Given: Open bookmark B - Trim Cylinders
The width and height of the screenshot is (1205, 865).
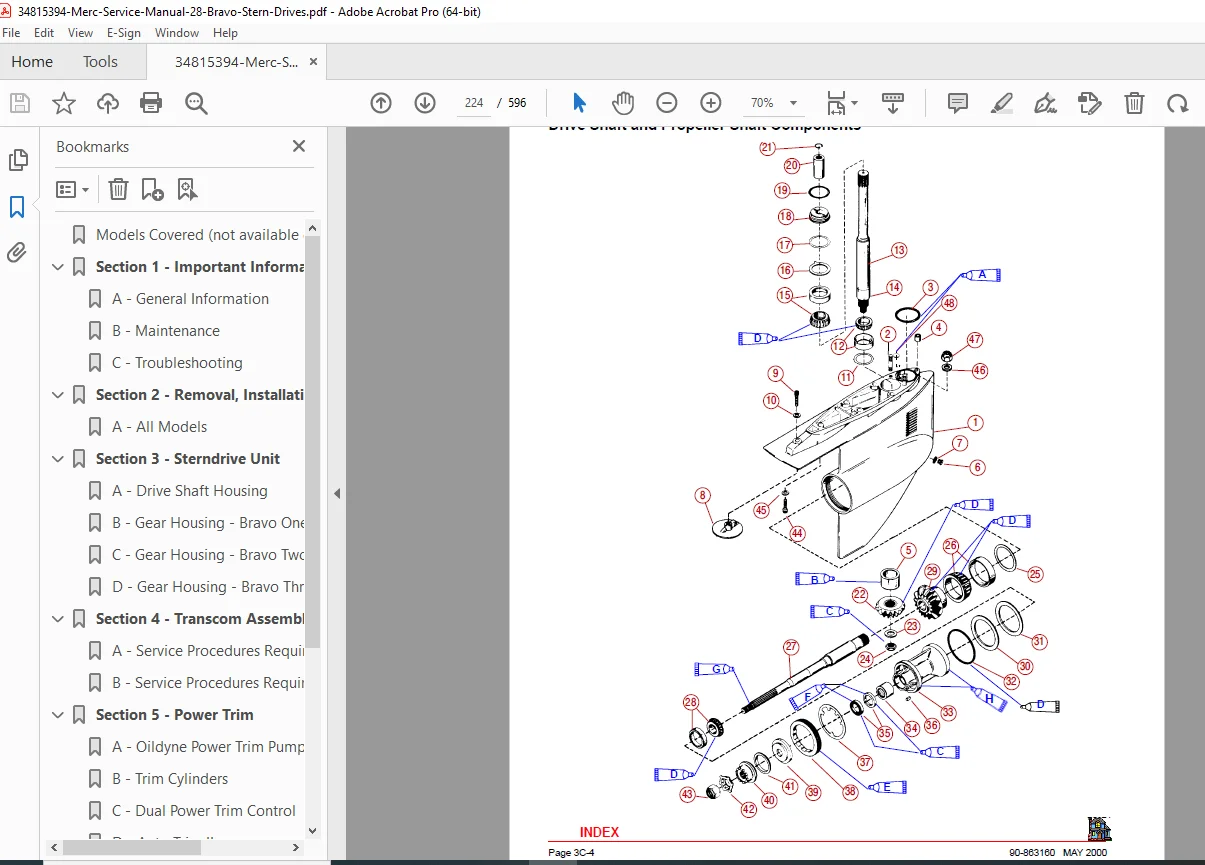Looking at the screenshot, I should point(170,779).
